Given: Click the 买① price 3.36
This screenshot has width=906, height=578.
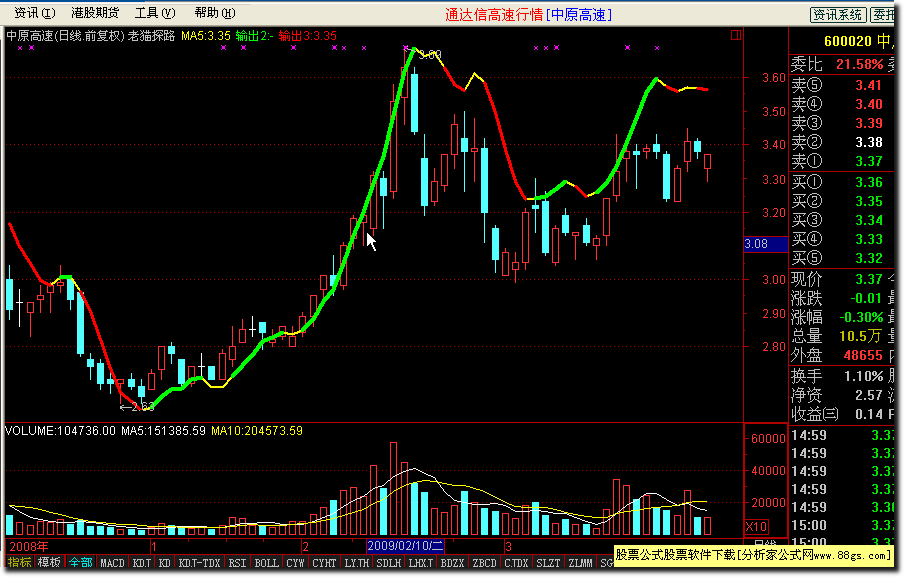Looking at the screenshot, I should pos(868,182).
